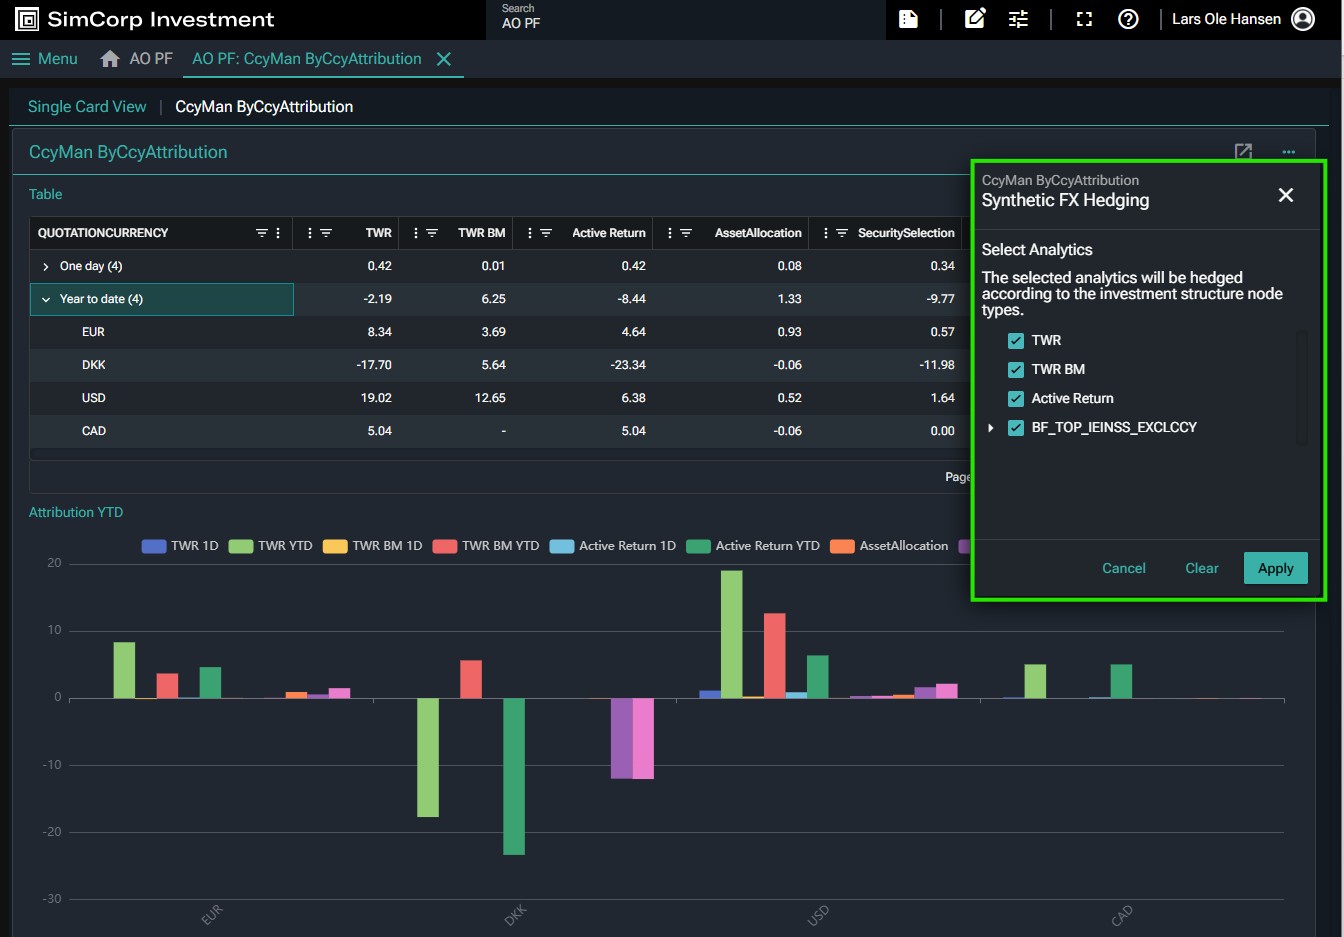Image resolution: width=1344 pixels, height=937 pixels.
Task: Uncheck the TWR BM analytics checkbox
Action: click(1016, 370)
